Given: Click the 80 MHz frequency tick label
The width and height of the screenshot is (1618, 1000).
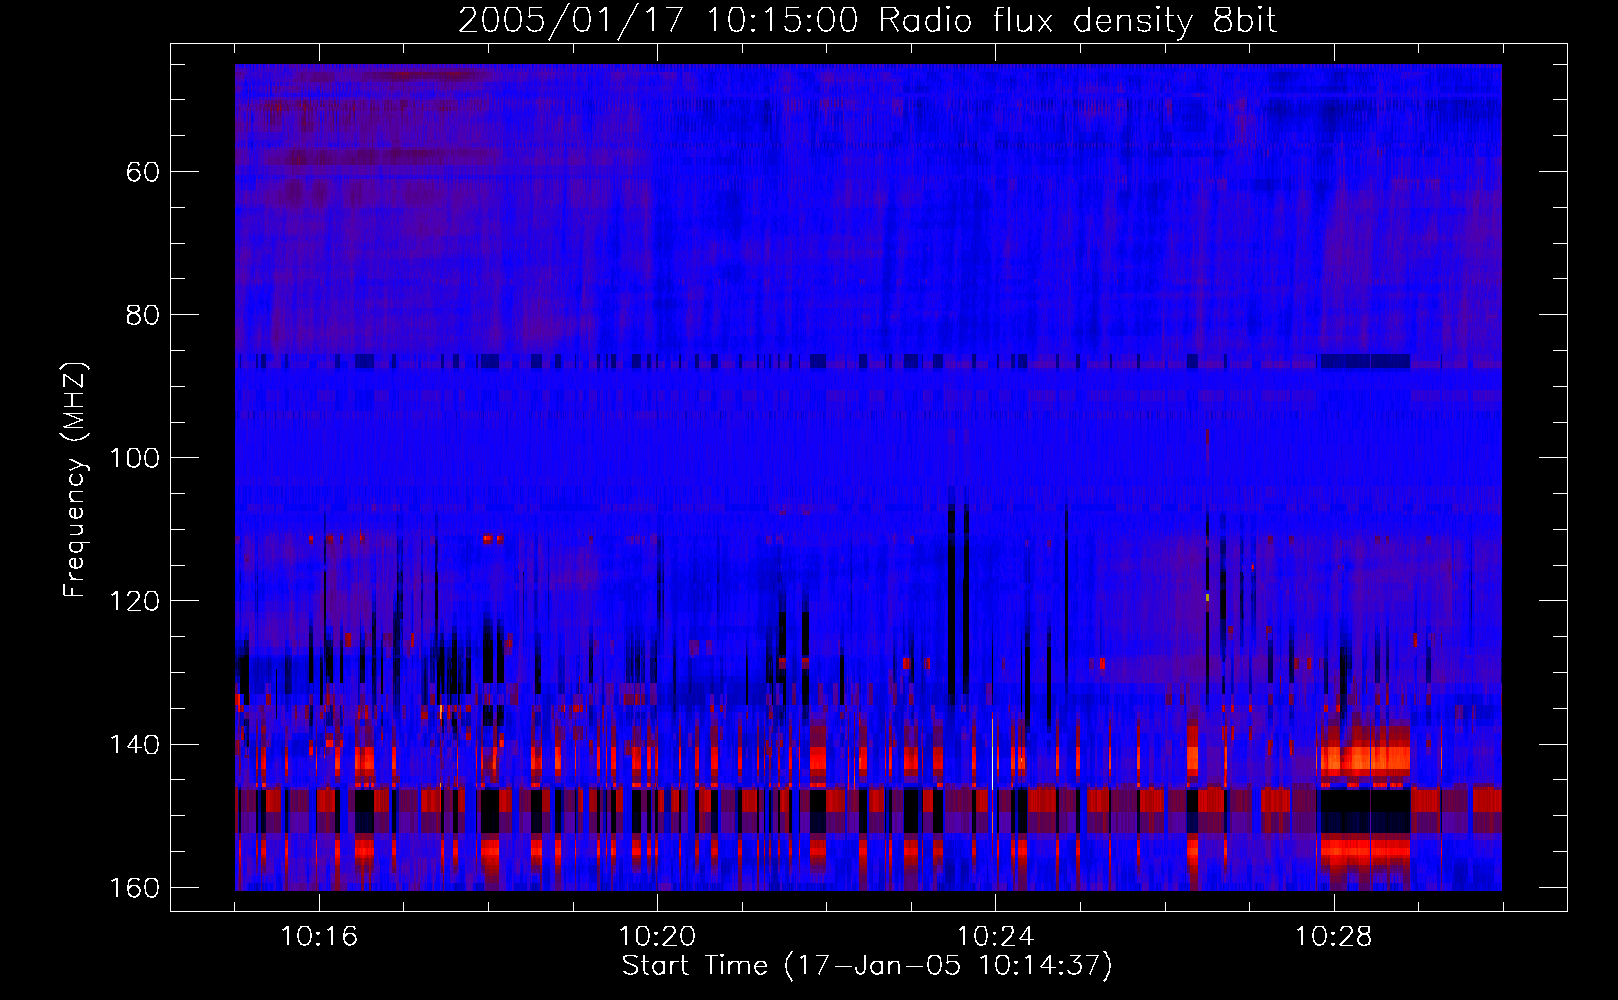Looking at the screenshot, I should pyautogui.click(x=143, y=315).
